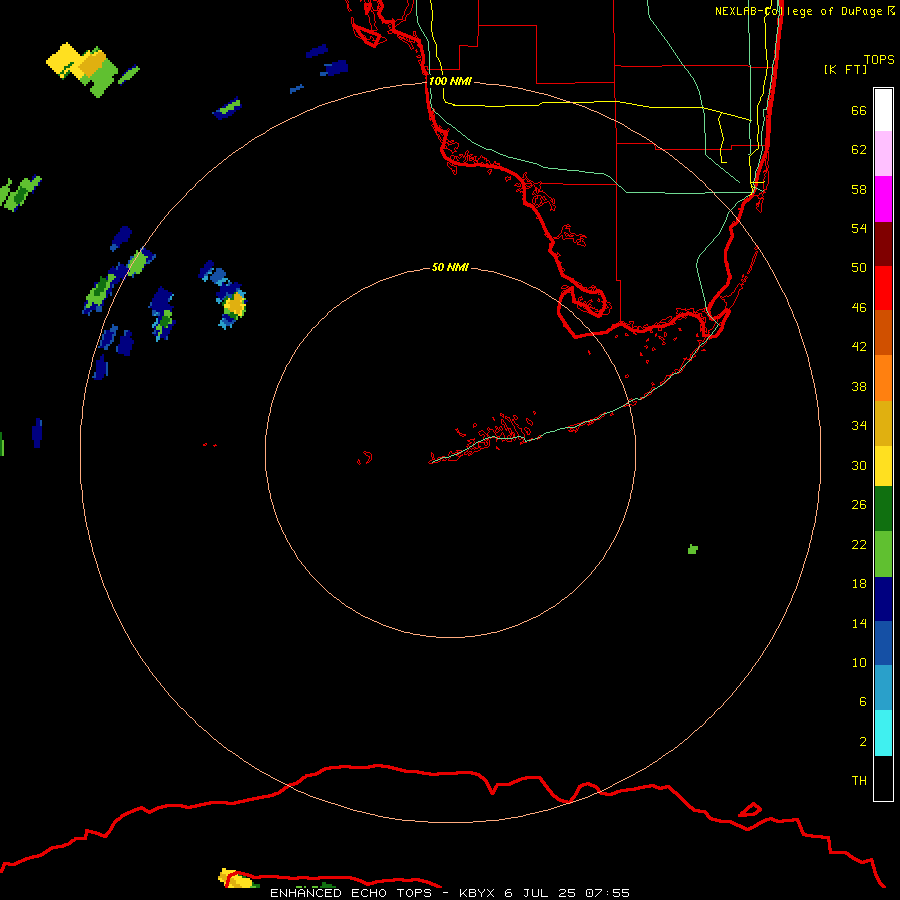Viewport: 900px width, 900px height.
Task: Click the legend value 30
Action: (859, 465)
